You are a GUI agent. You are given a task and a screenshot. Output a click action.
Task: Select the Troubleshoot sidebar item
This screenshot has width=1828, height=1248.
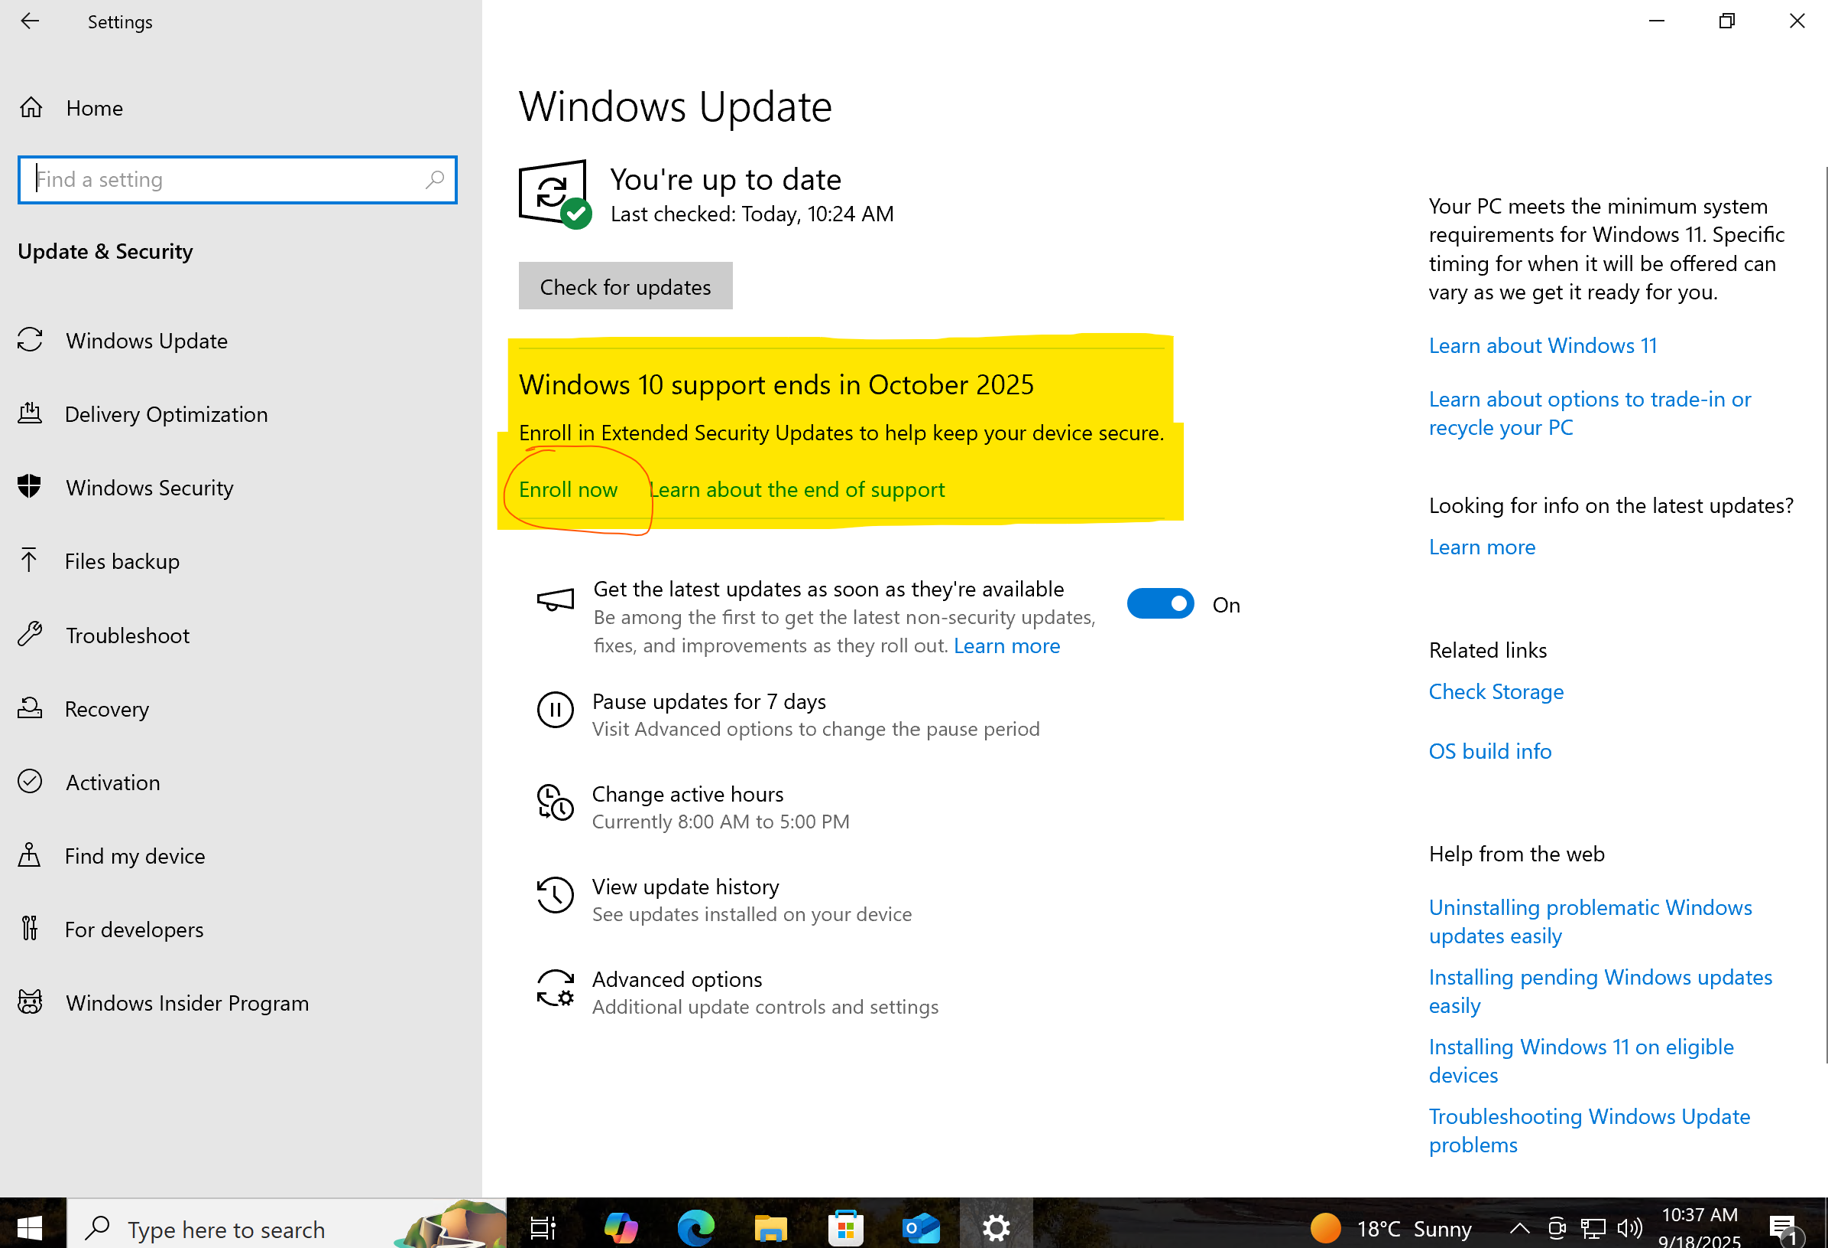click(x=127, y=634)
